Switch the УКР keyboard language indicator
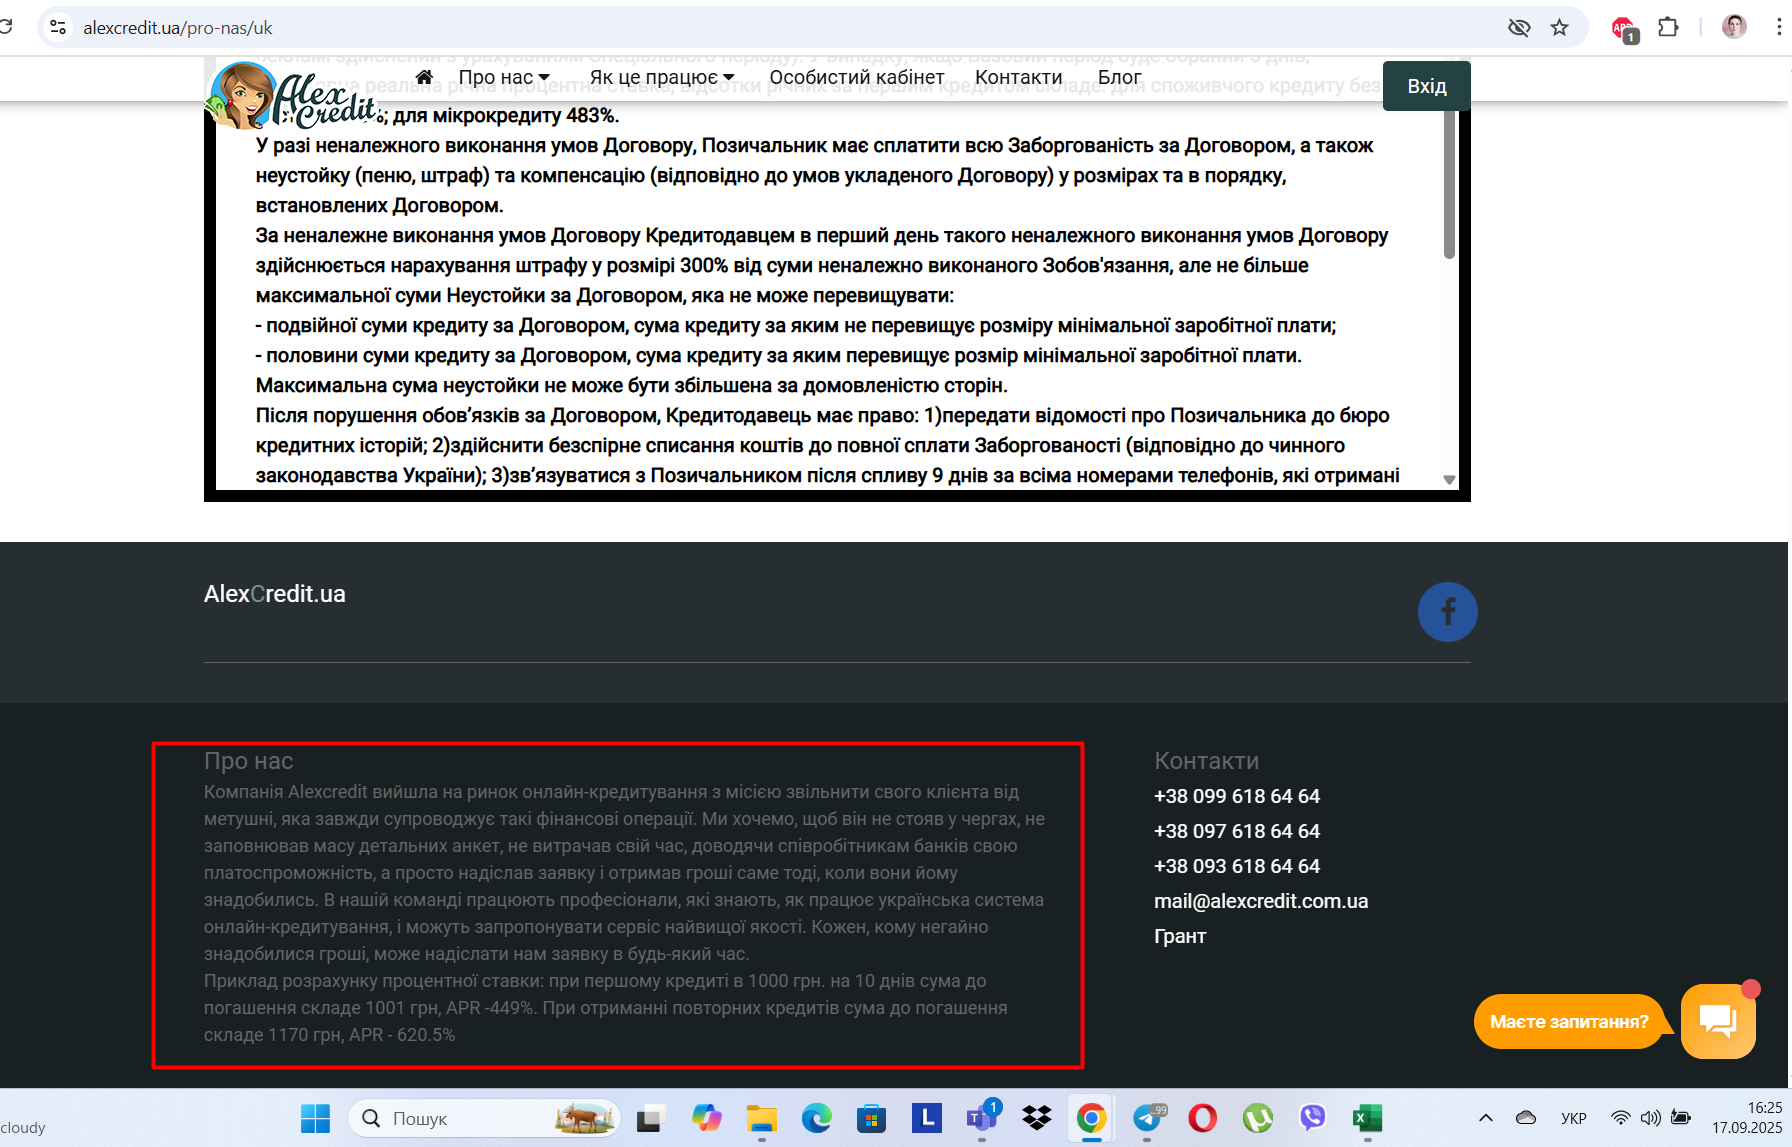 pyautogui.click(x=1574, y=1118)
